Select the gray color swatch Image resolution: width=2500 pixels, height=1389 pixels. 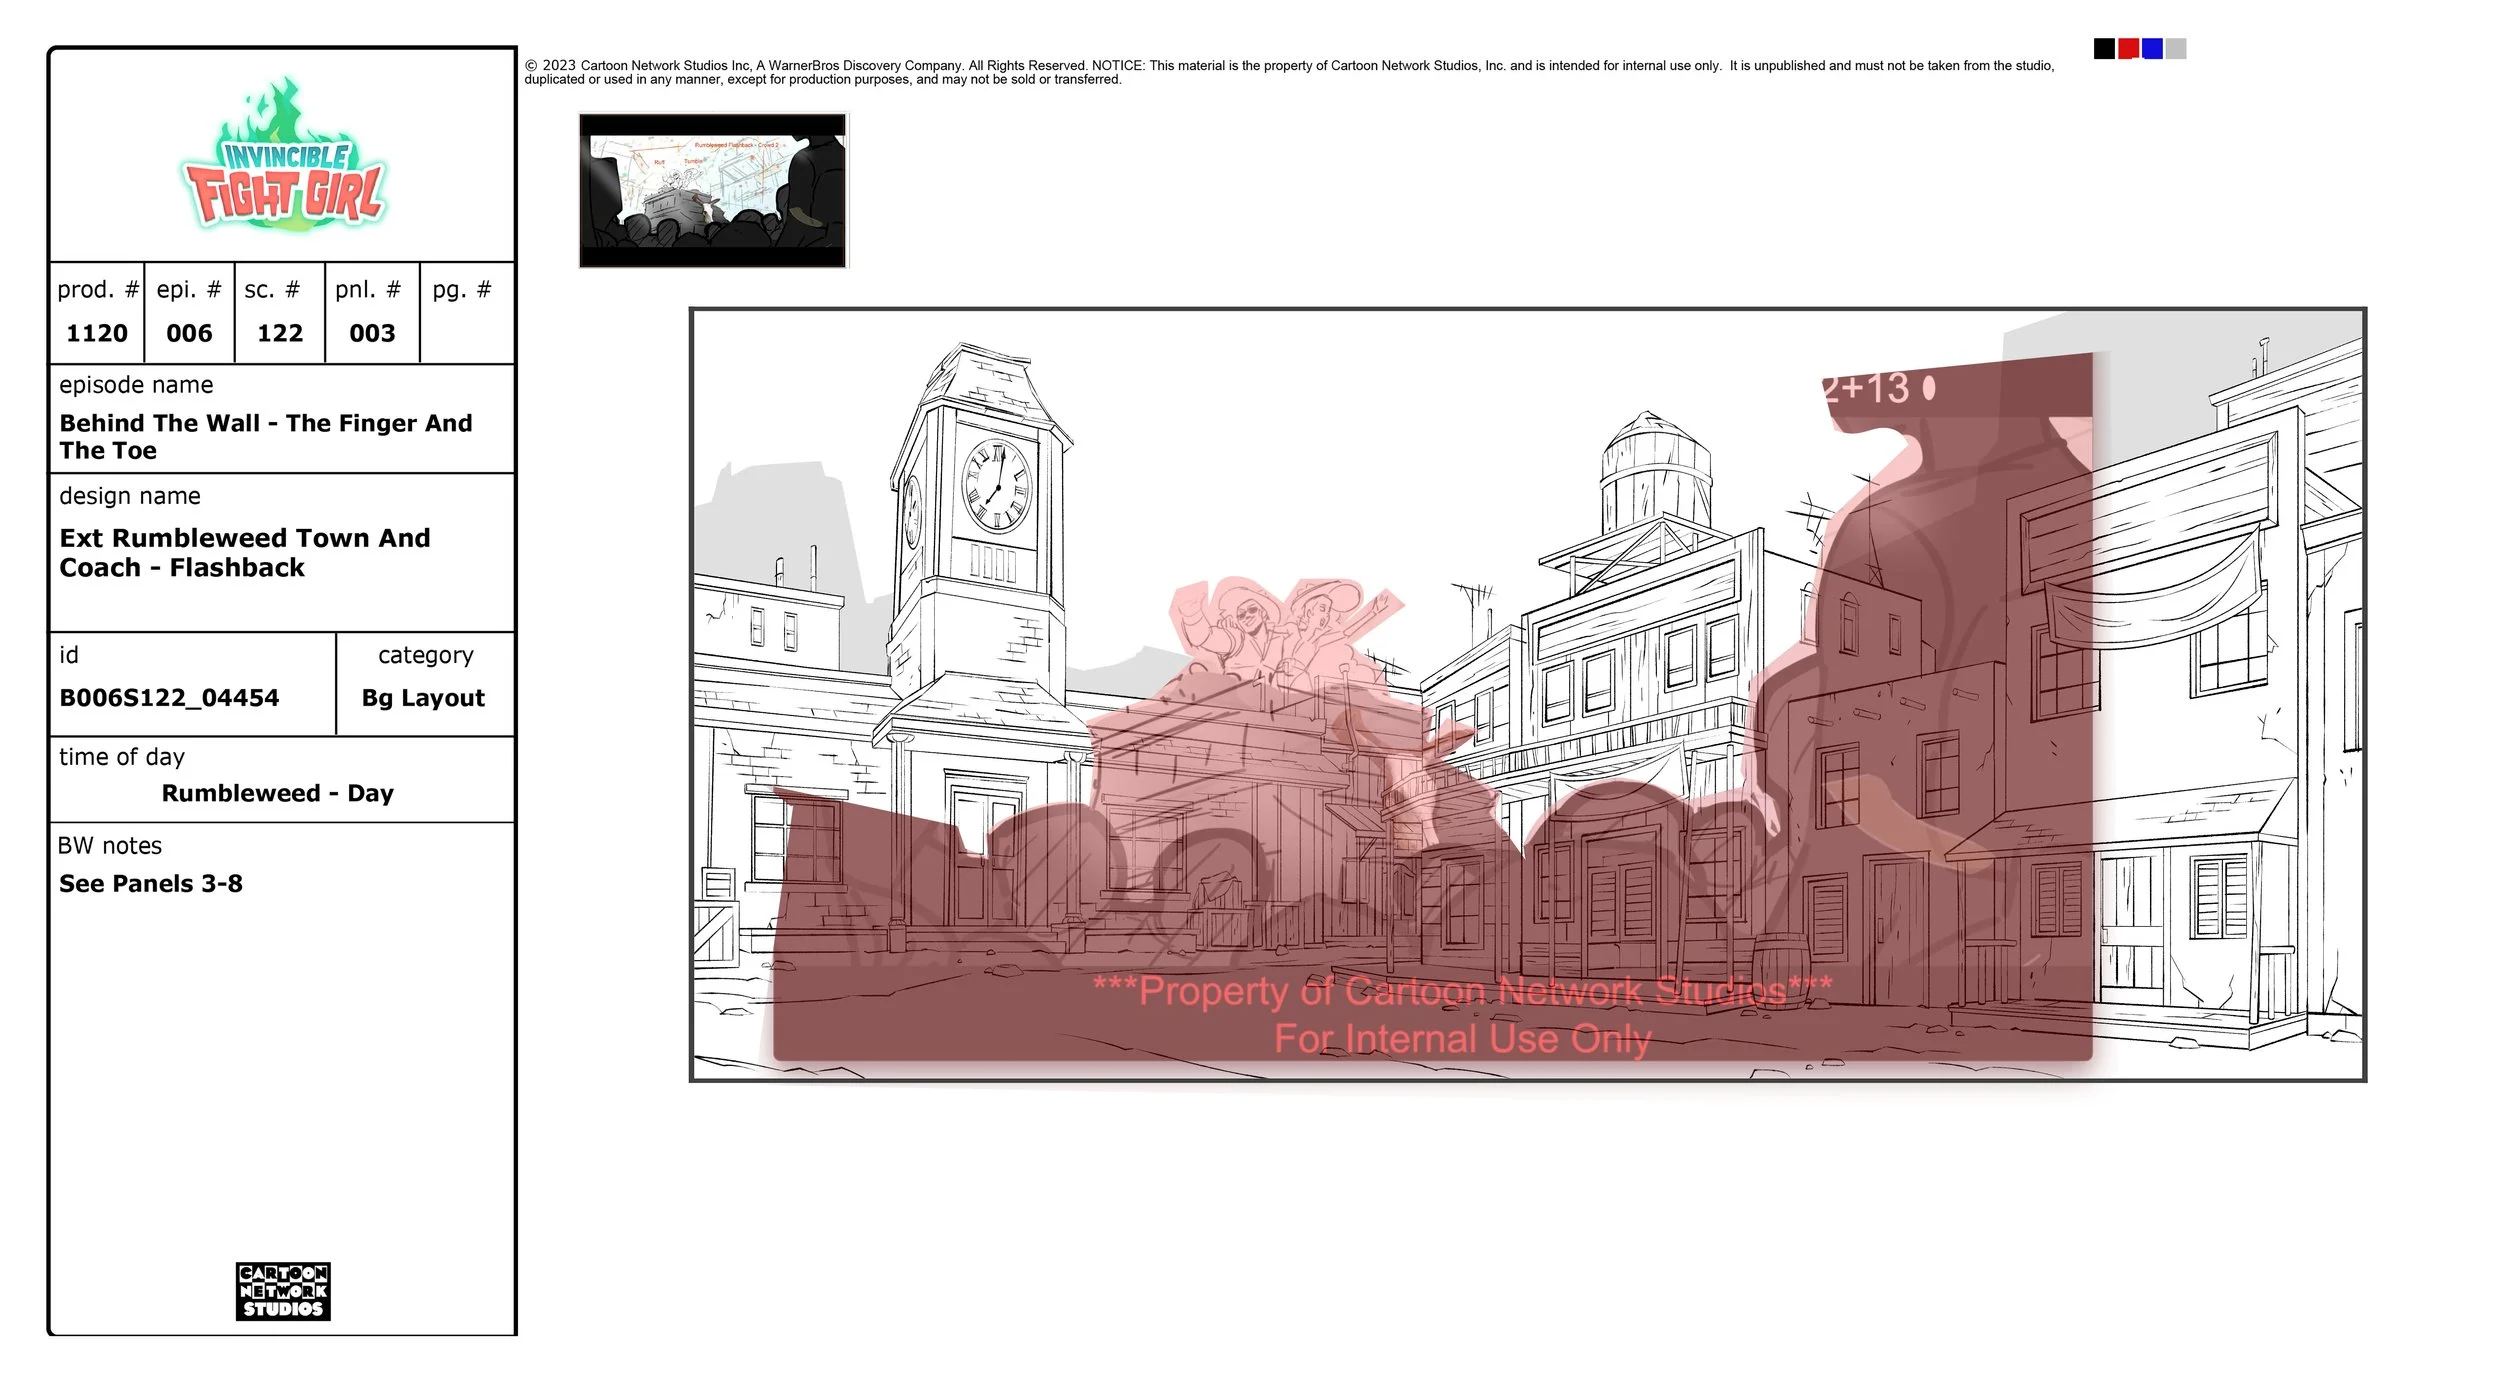(2176, 49)
